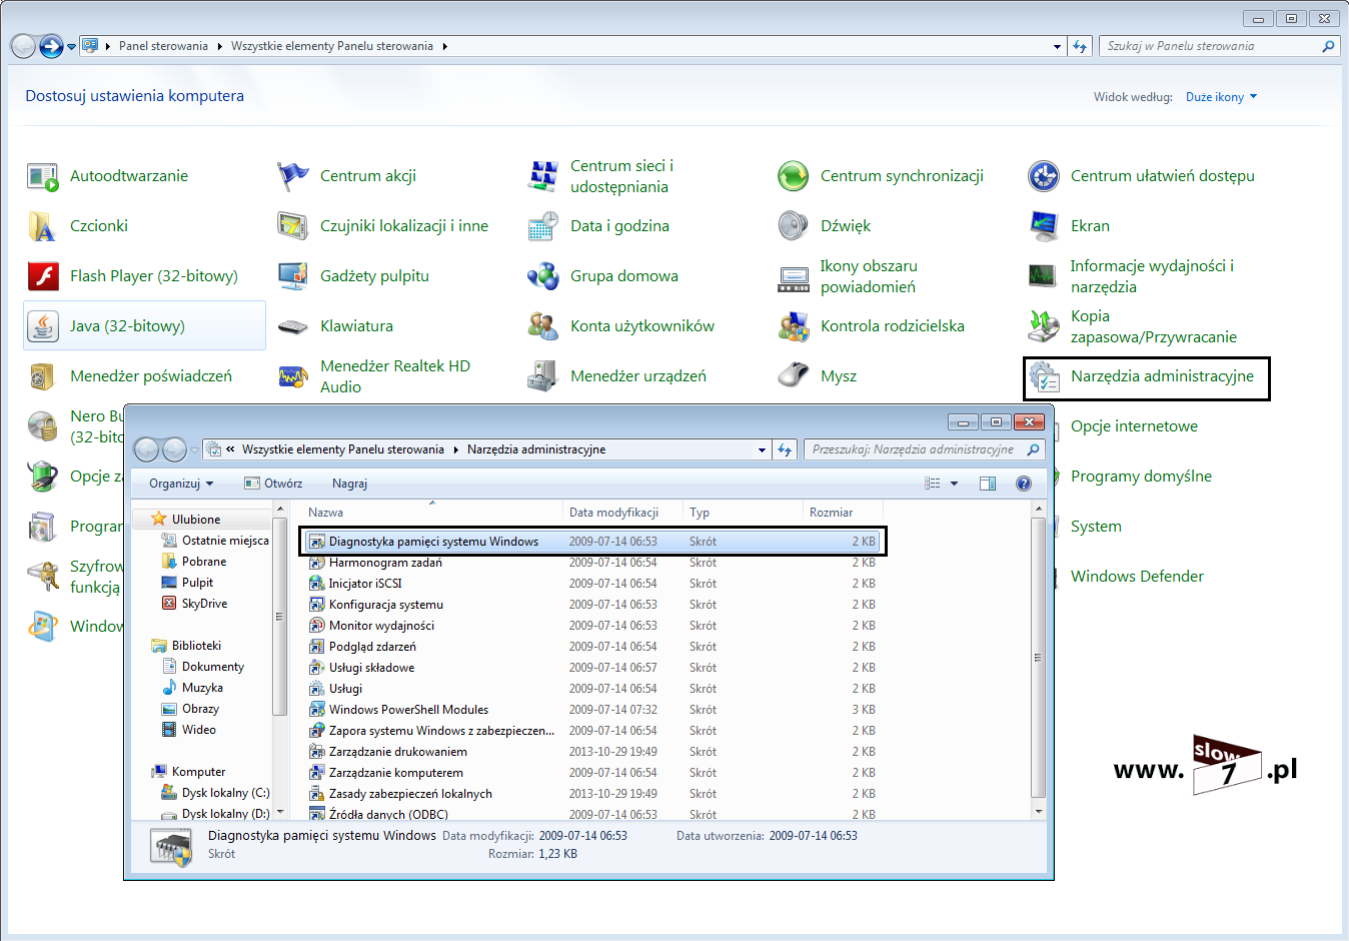Open the Klawiatura keyboard icon

tap(293, 327)
